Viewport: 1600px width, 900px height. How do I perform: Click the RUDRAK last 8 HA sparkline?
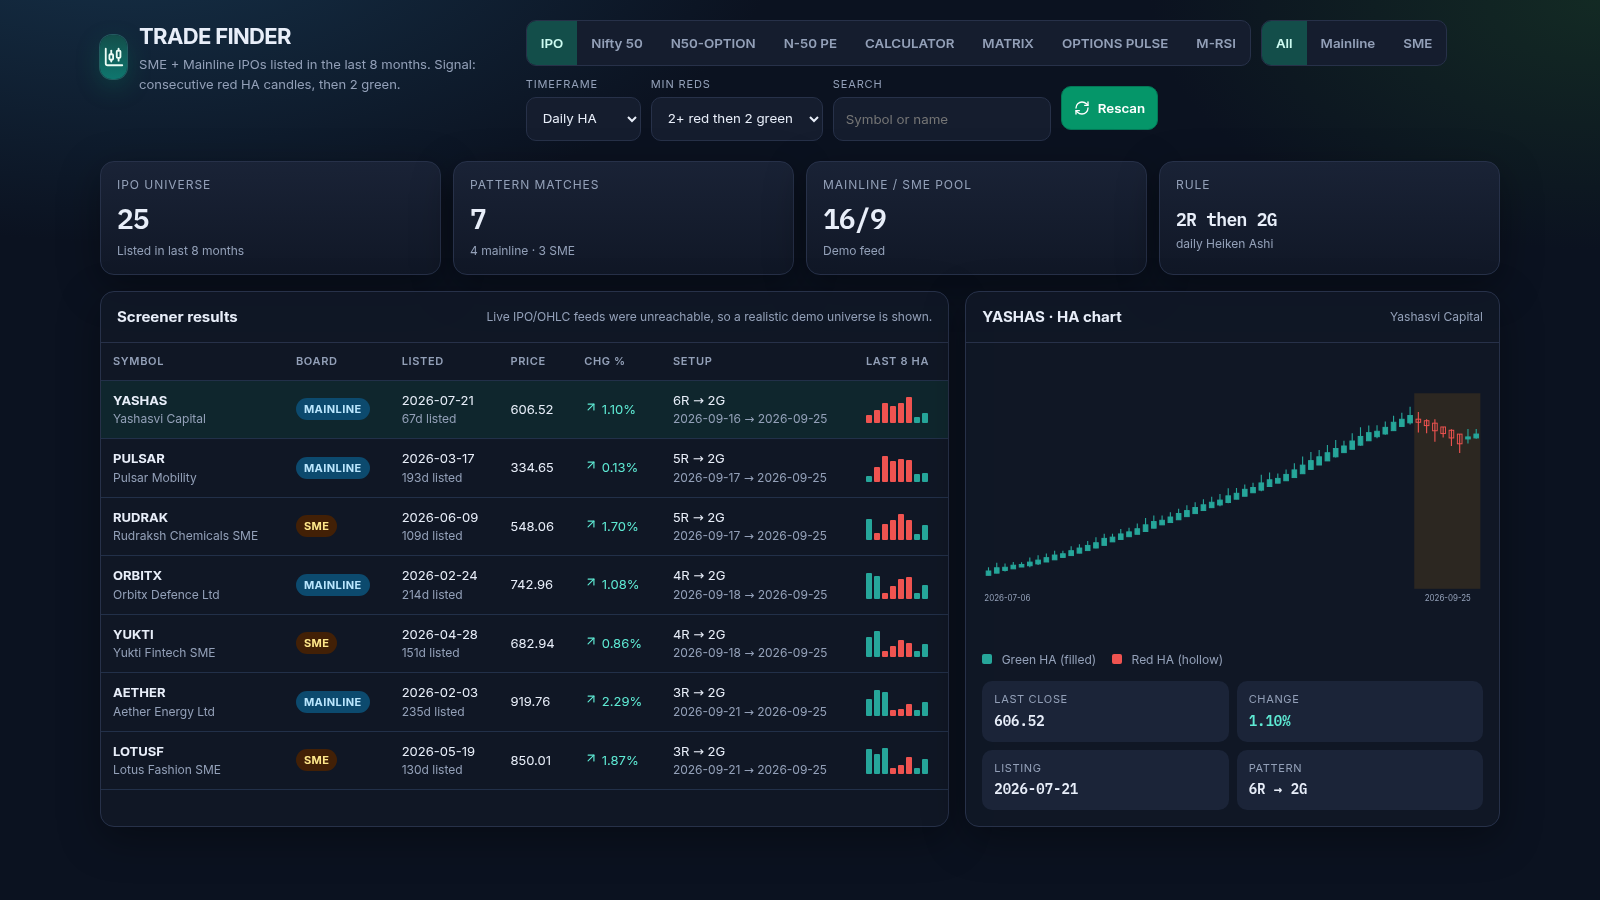pyautogui.click(x=897, y=526)
